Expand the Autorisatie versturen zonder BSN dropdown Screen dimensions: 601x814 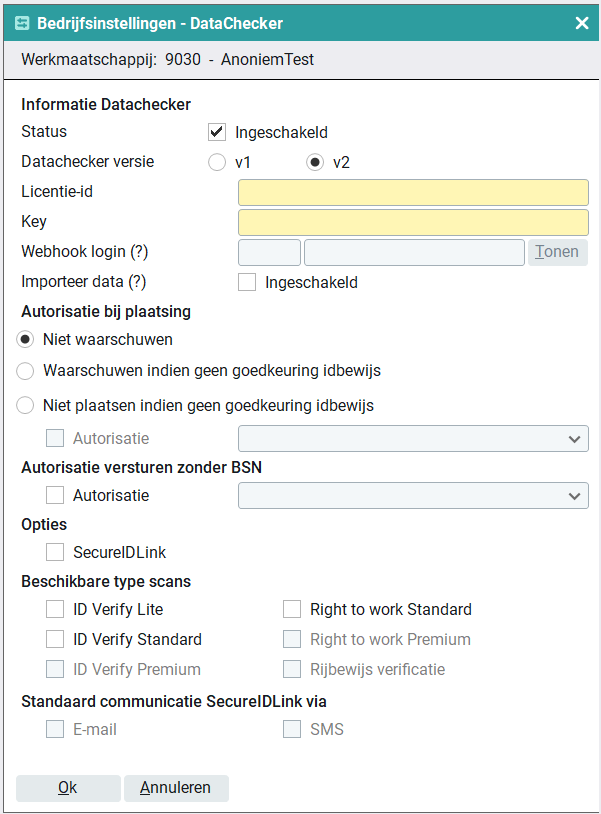point(413,495)
